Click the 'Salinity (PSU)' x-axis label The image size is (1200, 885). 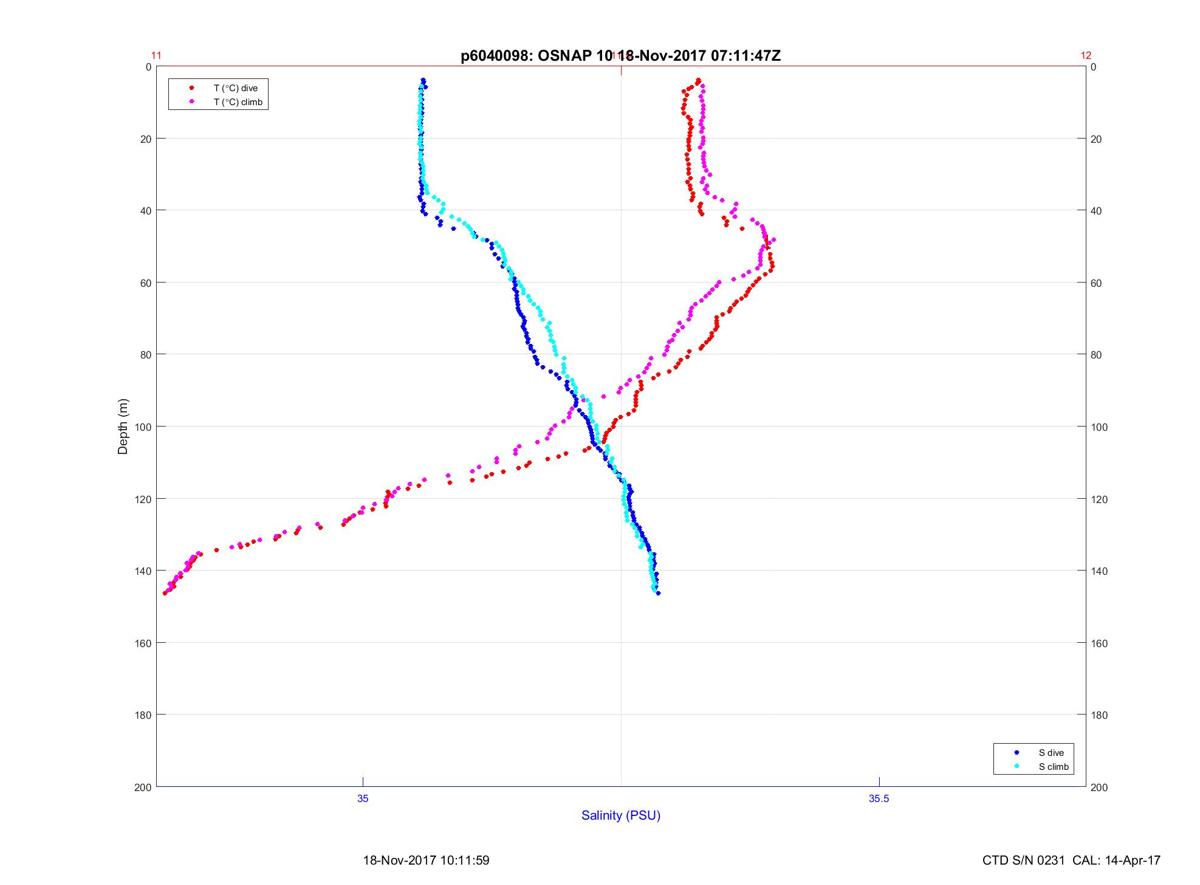621,816
